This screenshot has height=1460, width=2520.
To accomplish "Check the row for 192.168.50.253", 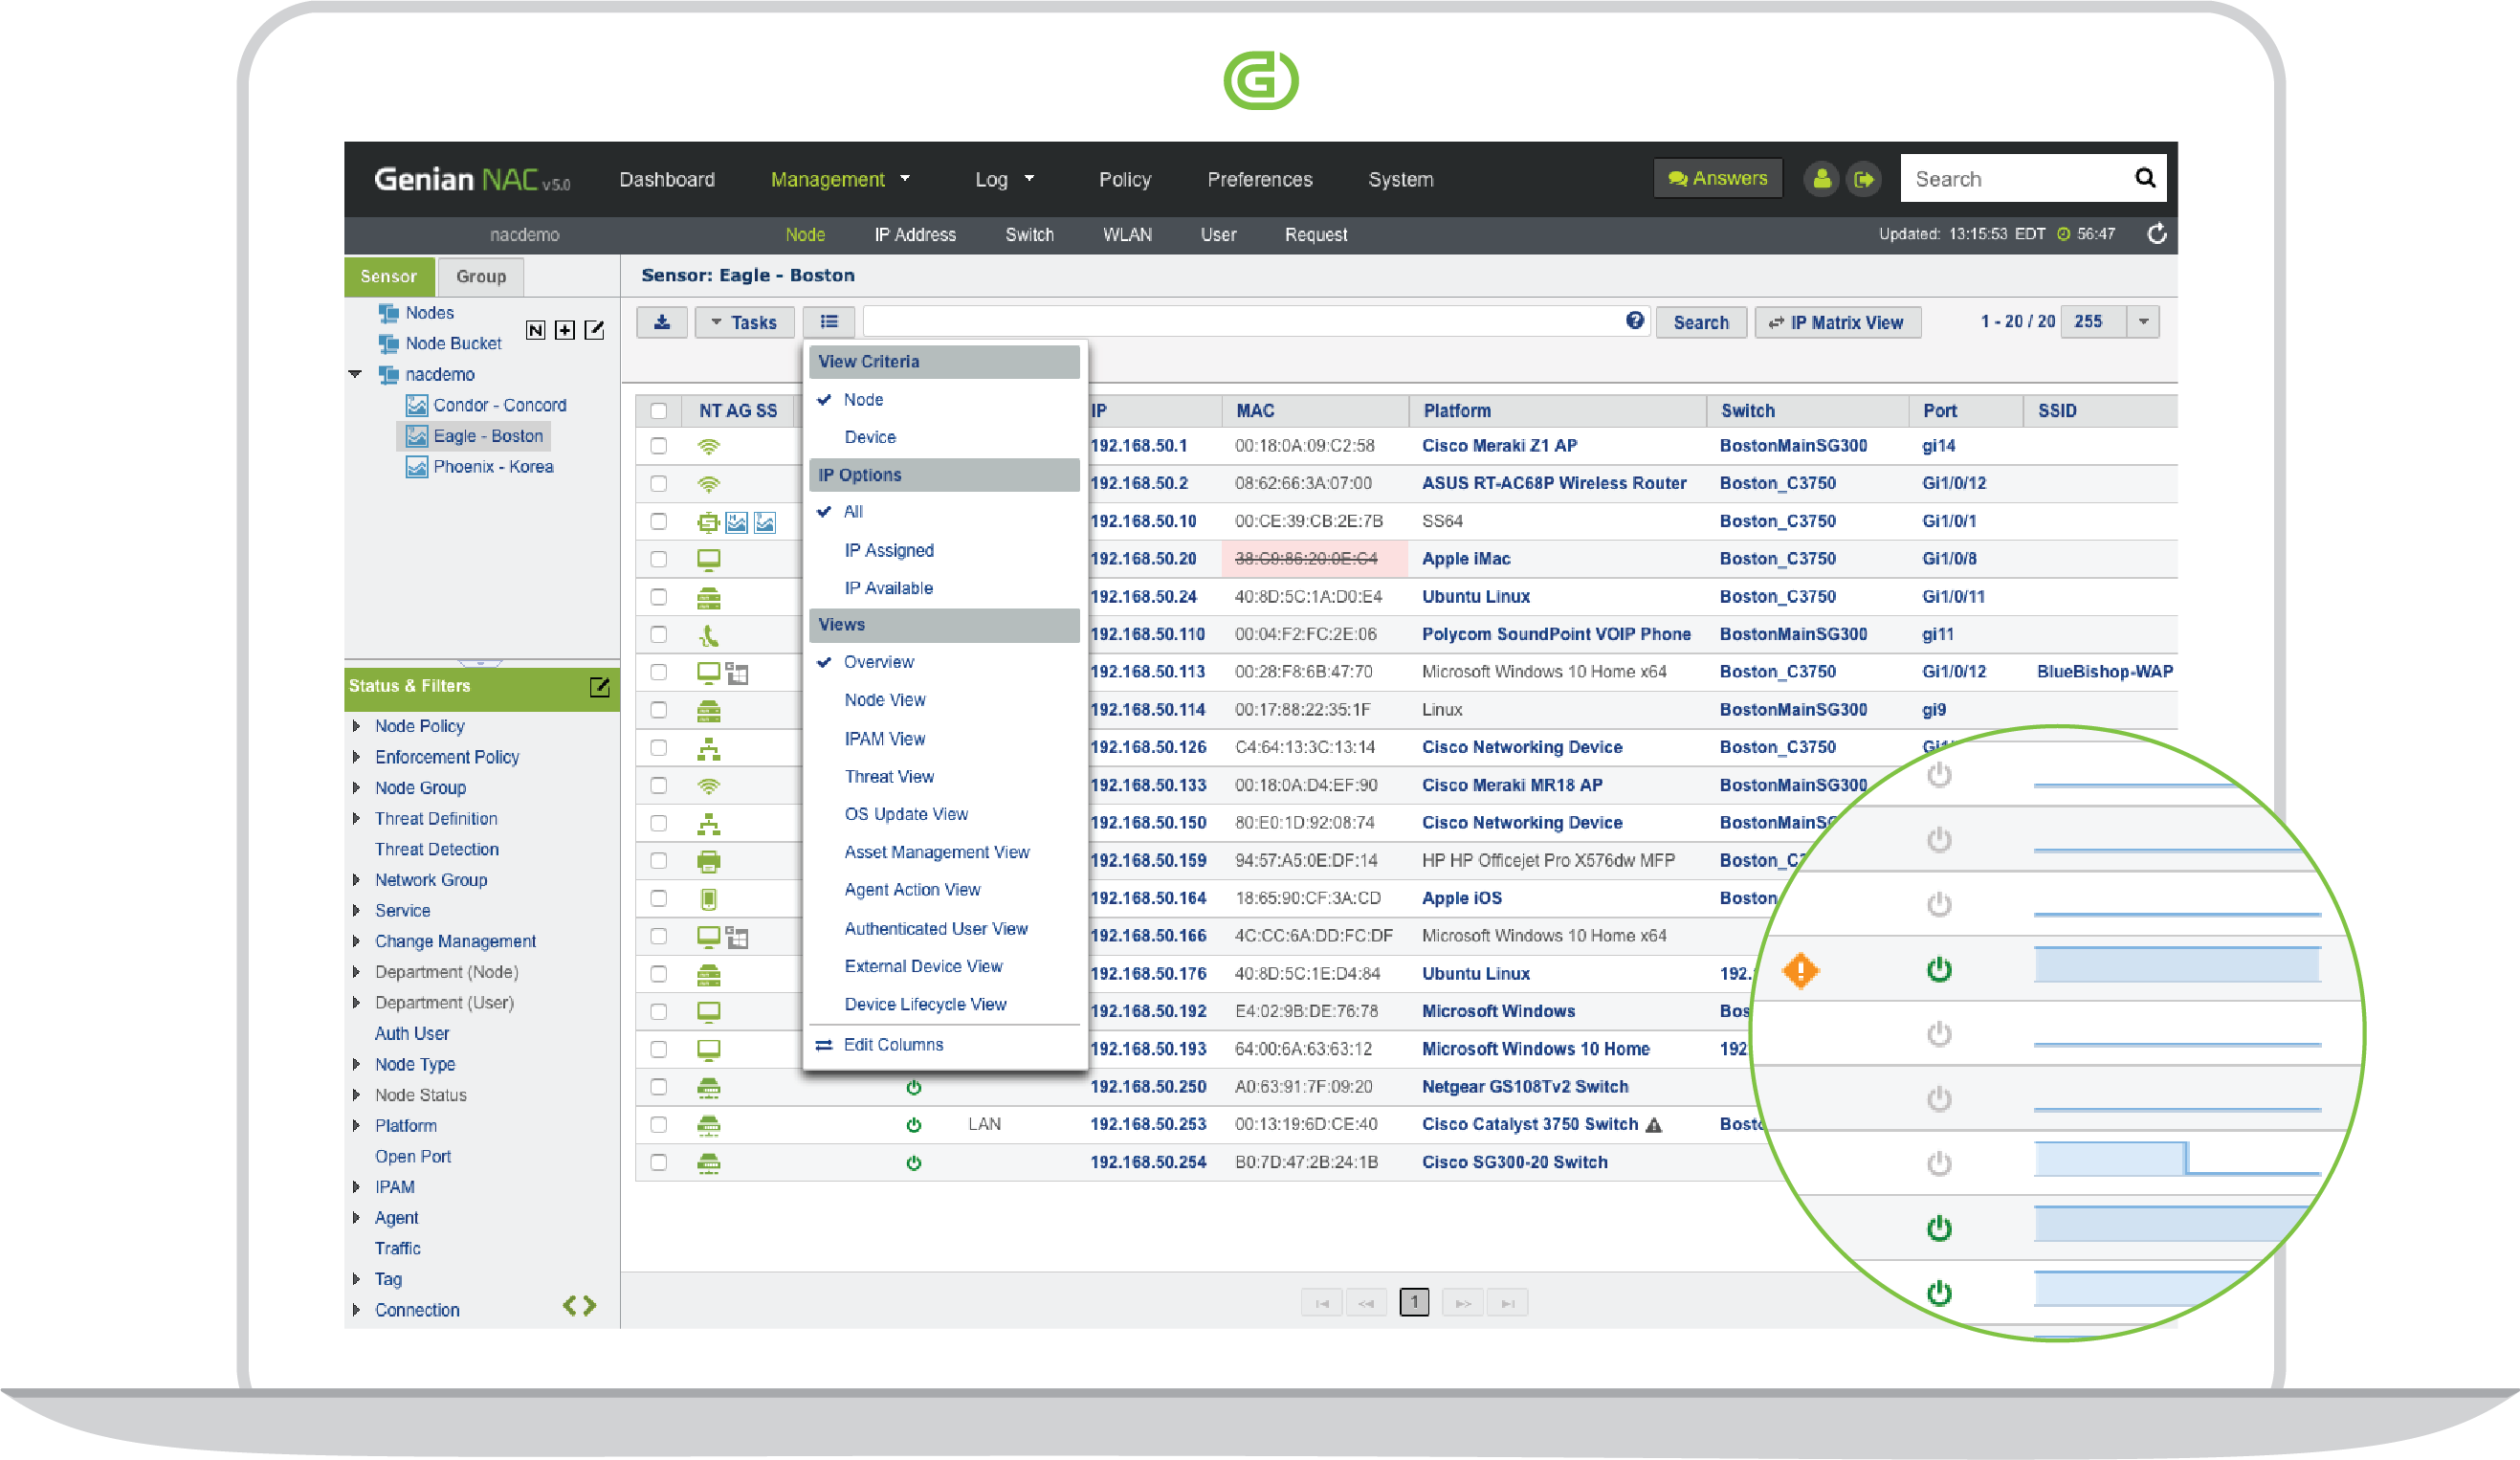I will [658, 1125].
